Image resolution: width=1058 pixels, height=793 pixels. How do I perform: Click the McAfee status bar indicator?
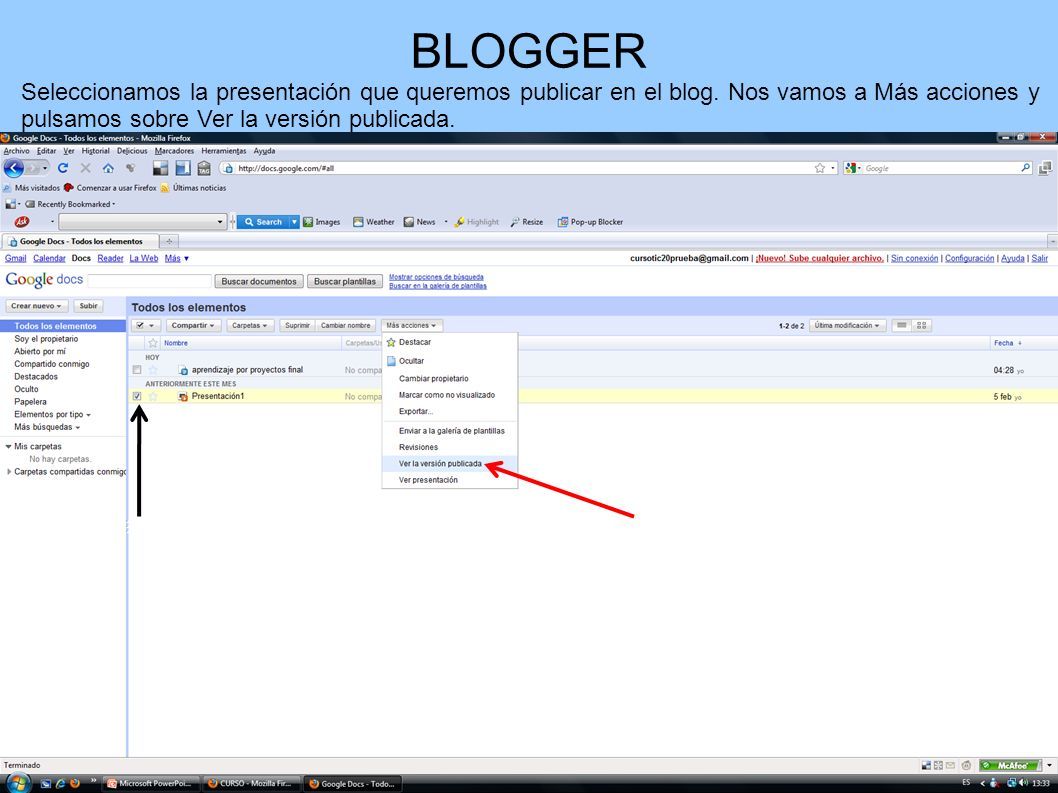tap(1010, 765)
